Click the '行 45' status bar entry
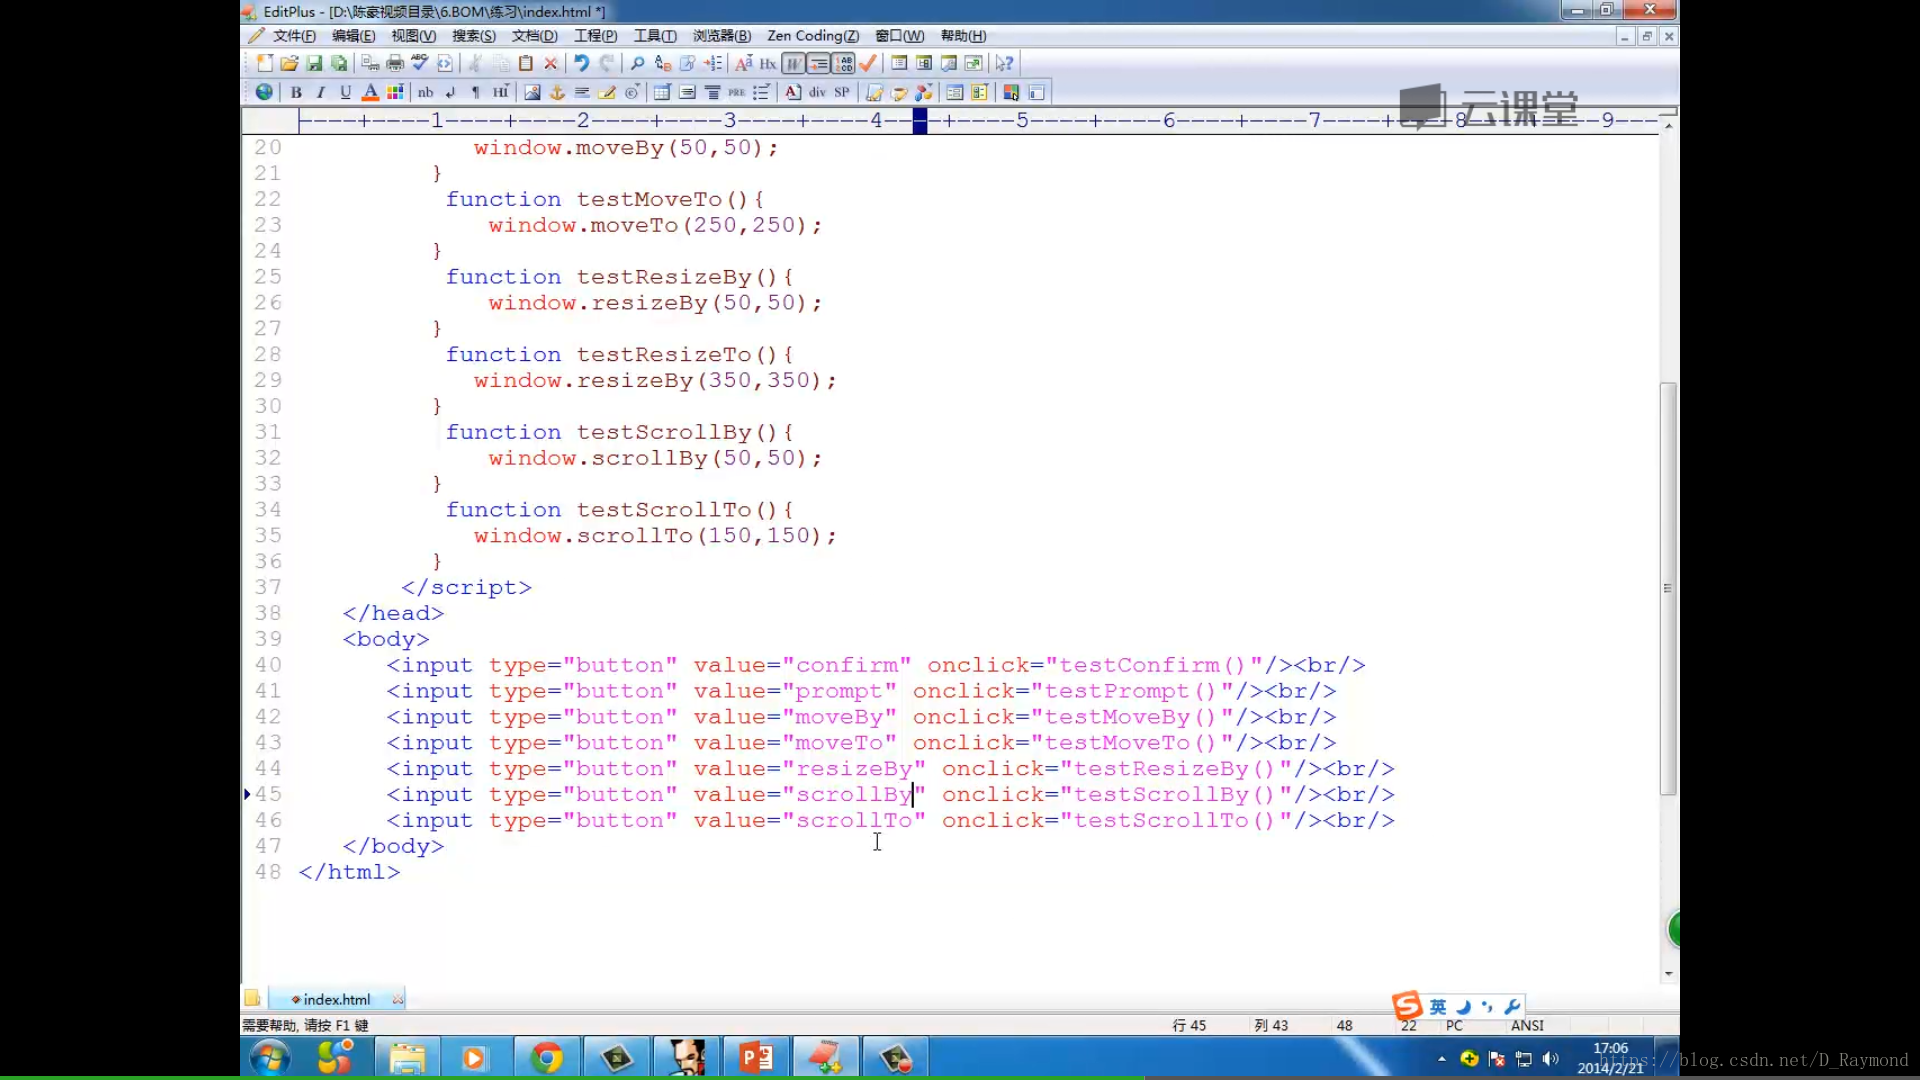 coord(1189,1025)
